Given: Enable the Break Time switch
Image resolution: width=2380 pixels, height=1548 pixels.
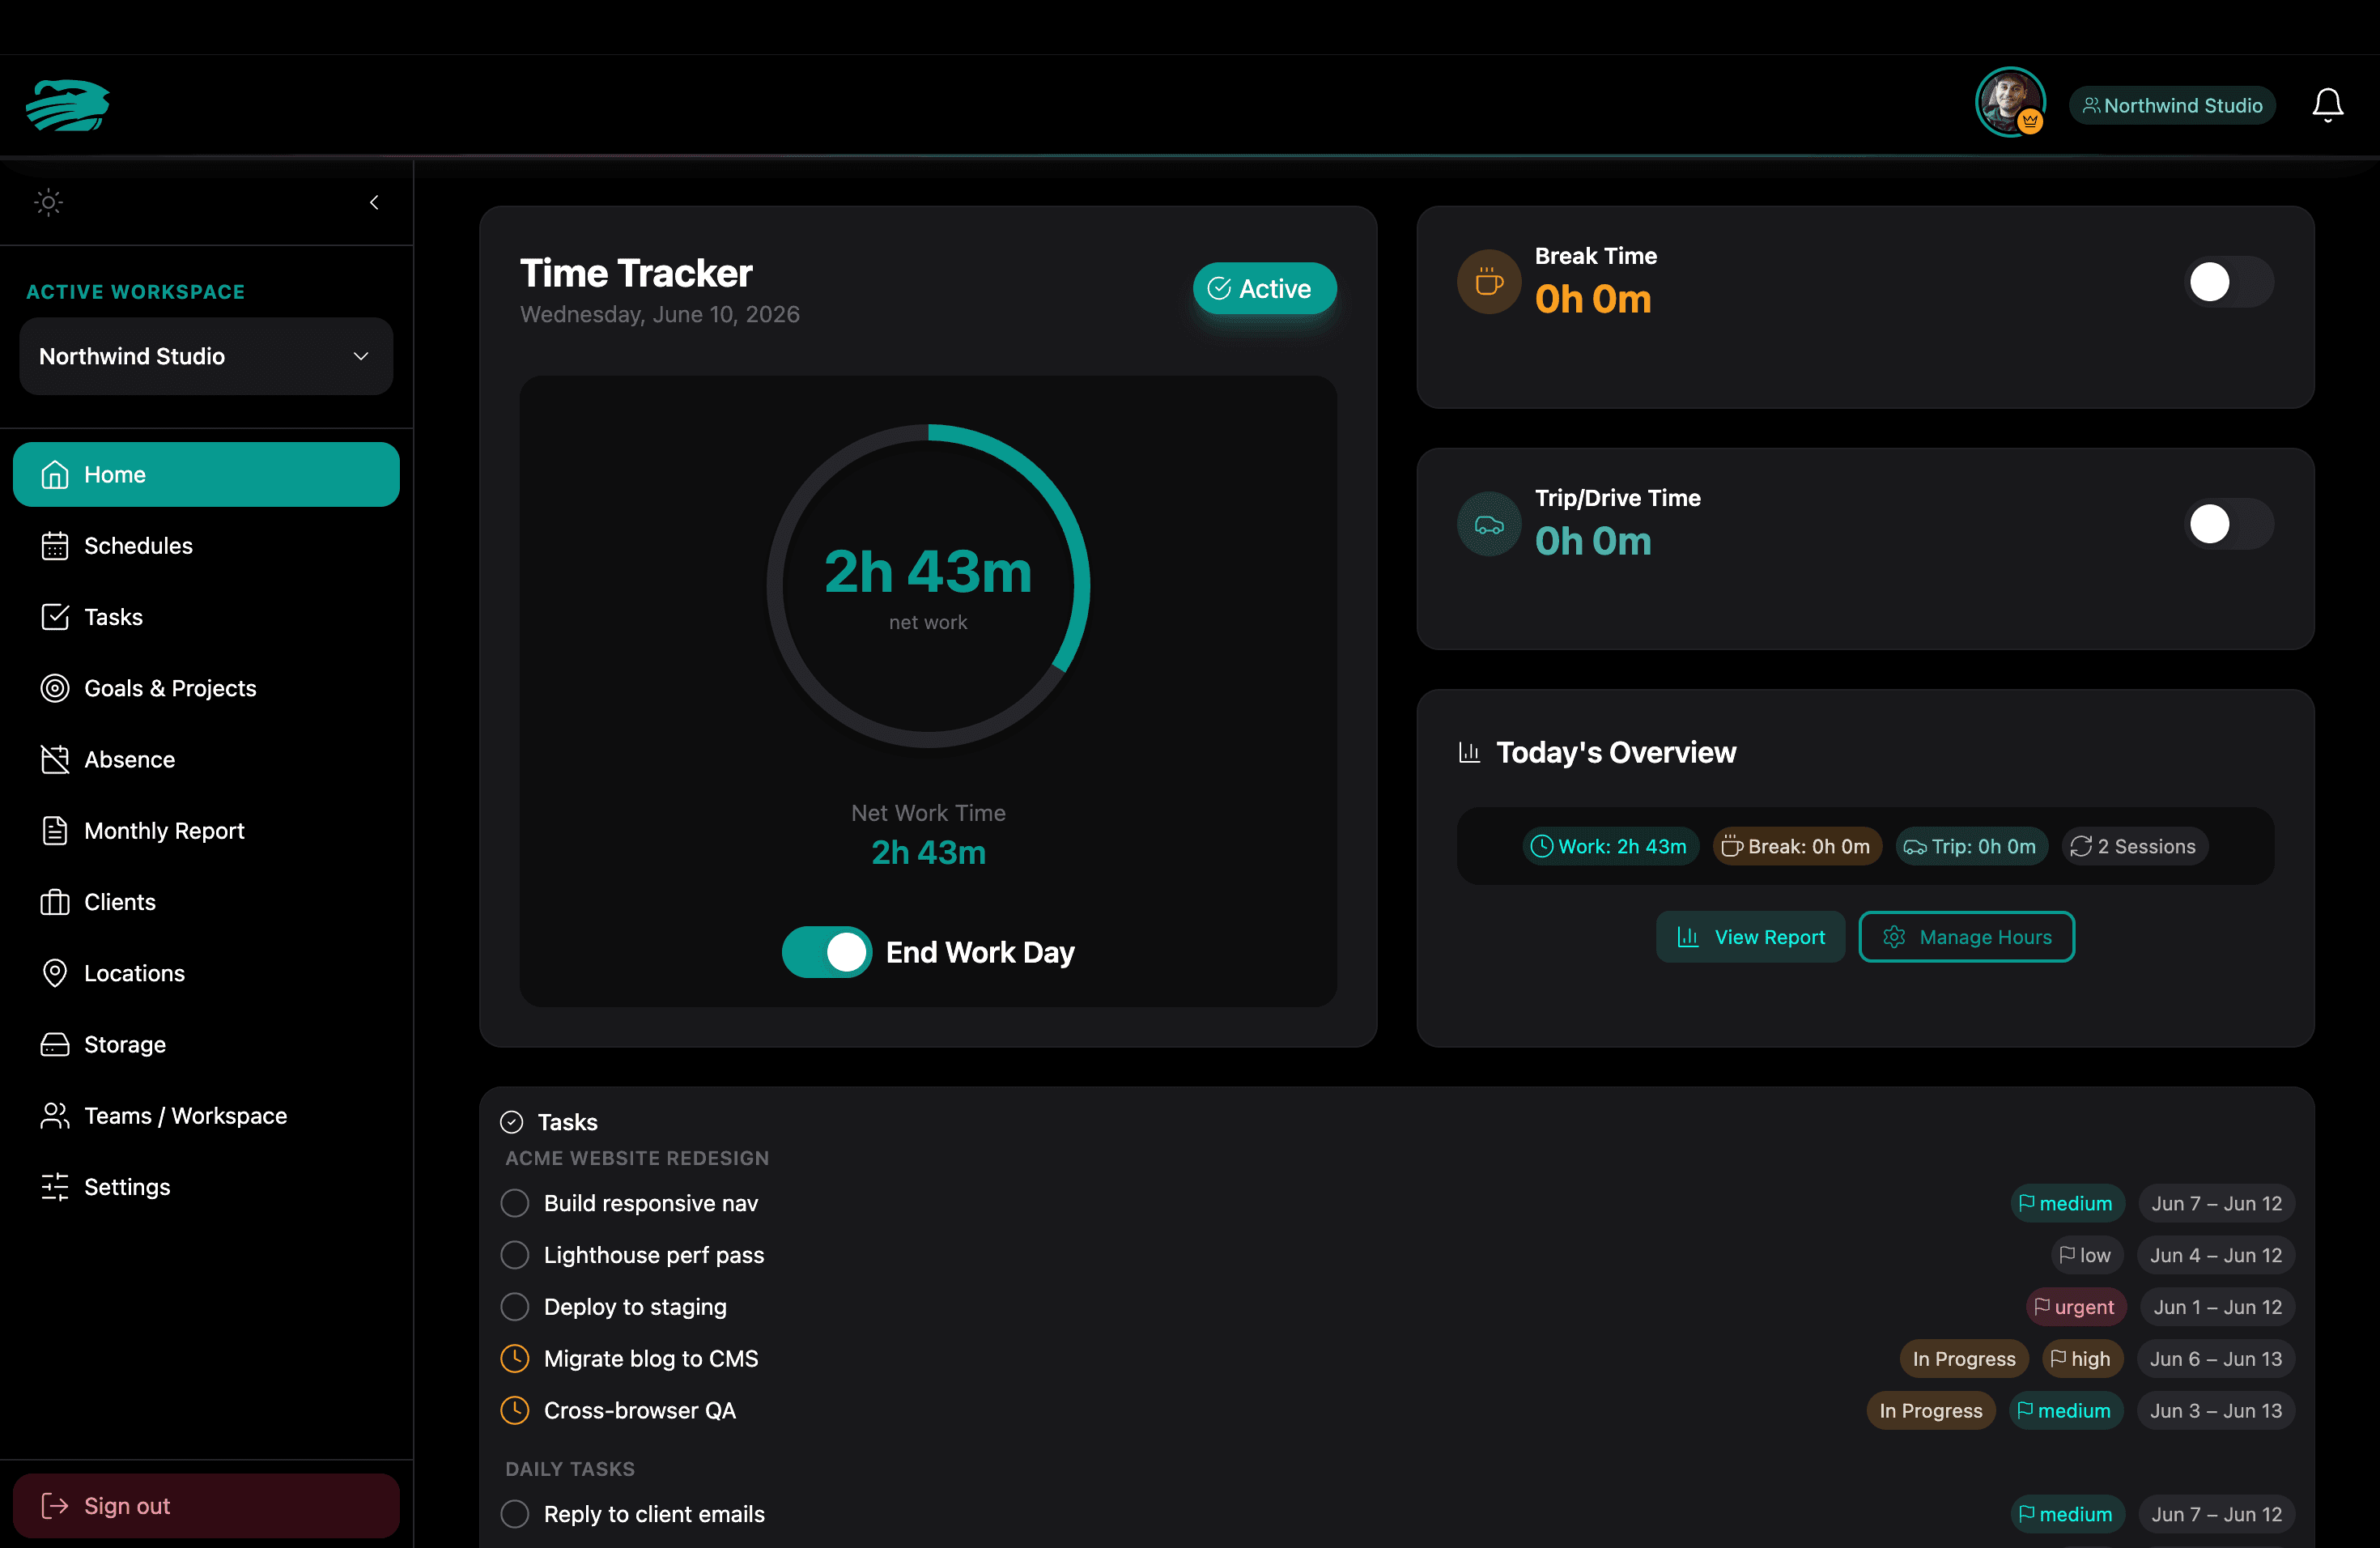Looking at the screenshot, I should tap(2229, 282).
